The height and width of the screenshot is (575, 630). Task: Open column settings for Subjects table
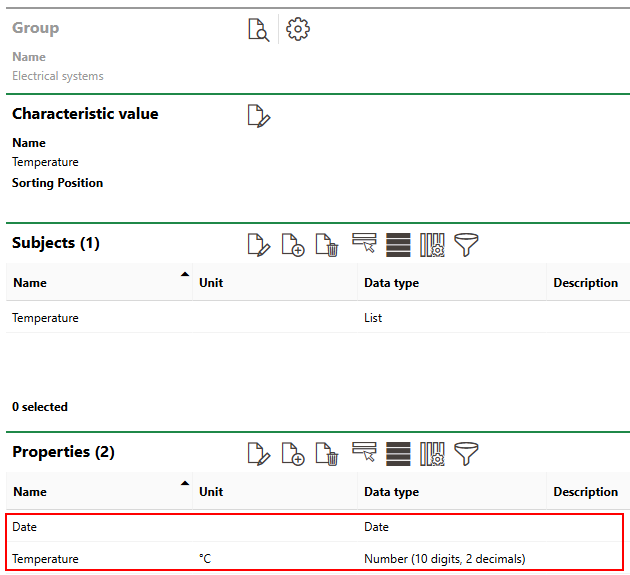[431, 245]
